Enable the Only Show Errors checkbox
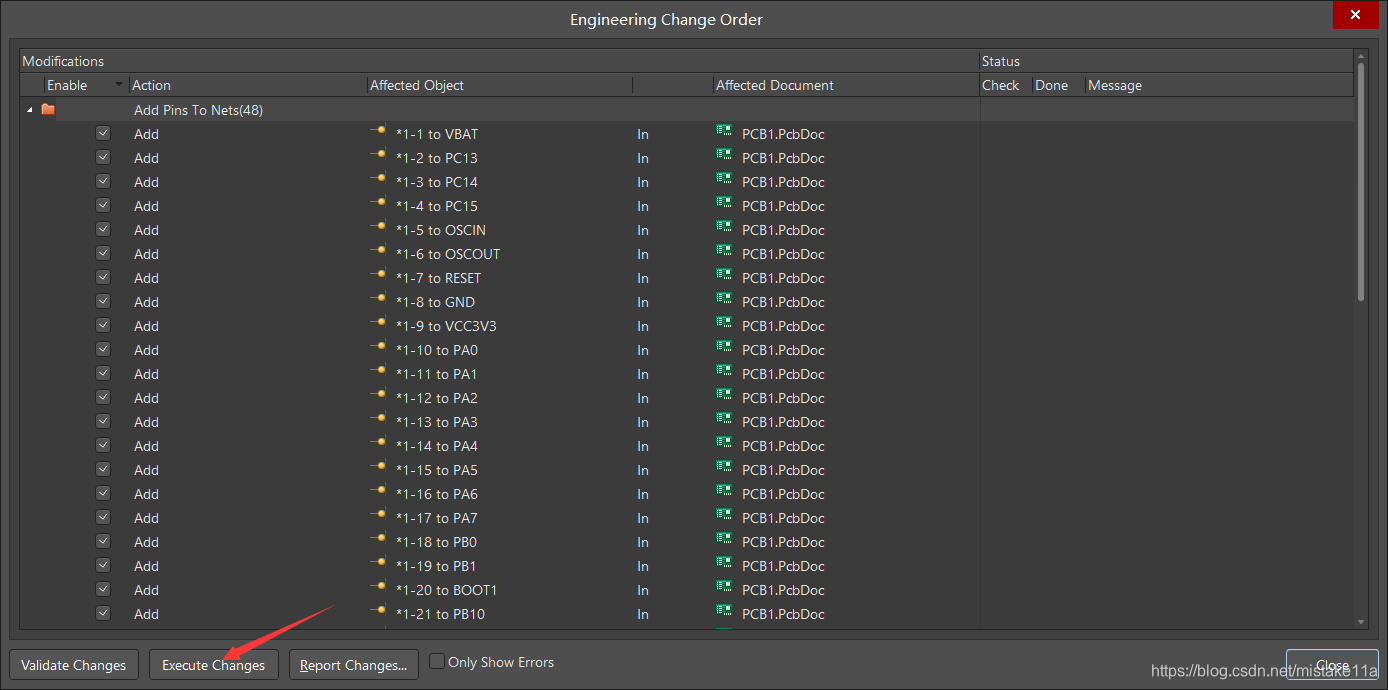This screenshot has height=690, width=1388. [437, 662]
